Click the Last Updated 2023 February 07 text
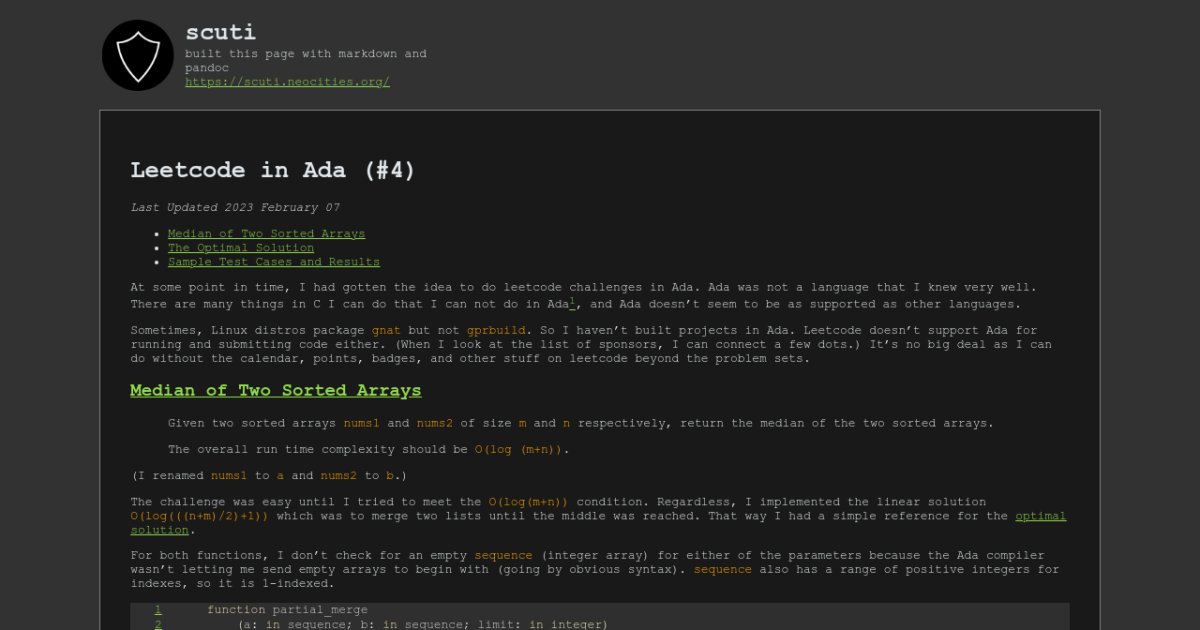Image resolution: width=1200 pixels, height=630 pixels. pos(235,208)
